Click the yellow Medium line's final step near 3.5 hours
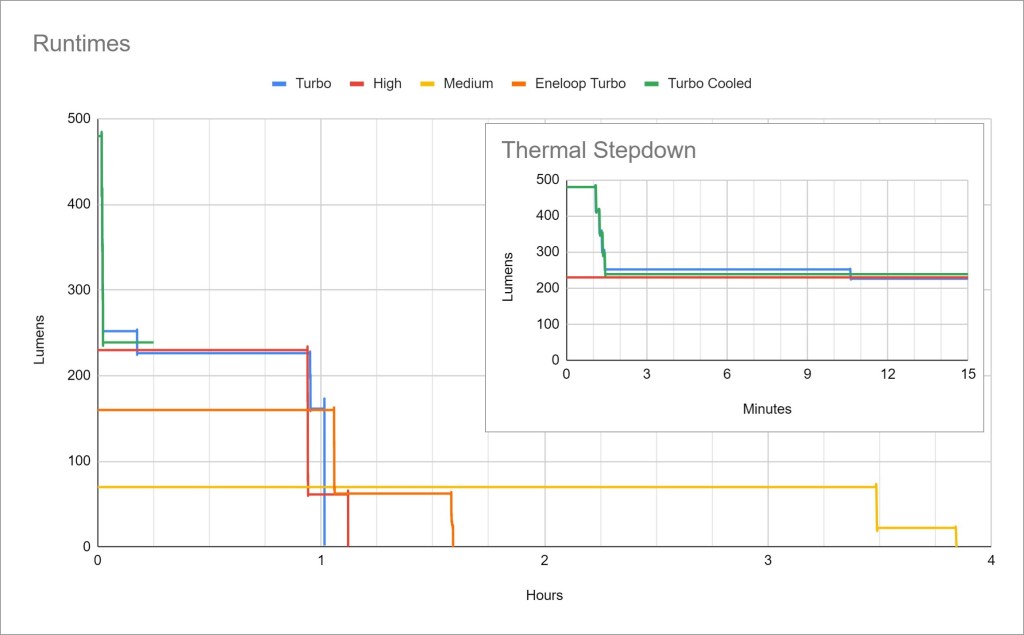1024x635 pixels. pyautogui.click(x=915, y=527)
